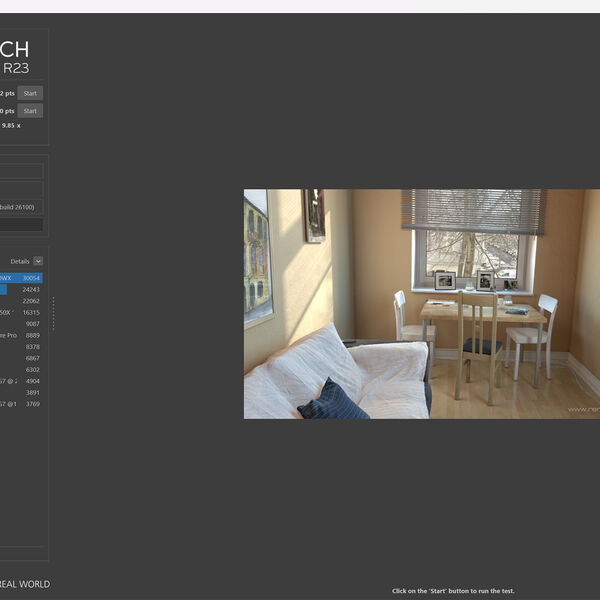Click the R23 version title text
This screenshot has width=600, height=600.
16,68
